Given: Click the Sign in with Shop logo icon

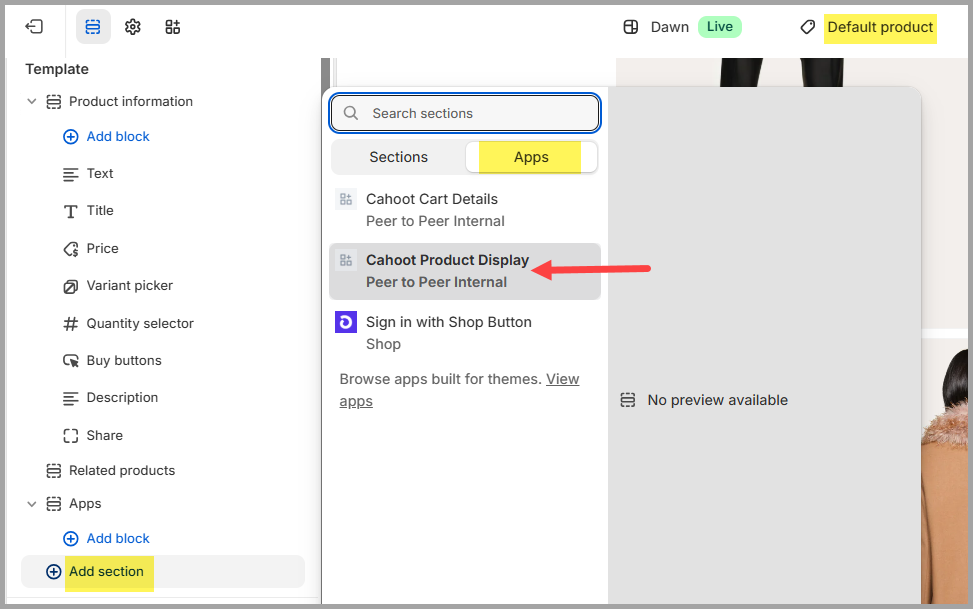Looking at the screenshot, I should point(346,322).
